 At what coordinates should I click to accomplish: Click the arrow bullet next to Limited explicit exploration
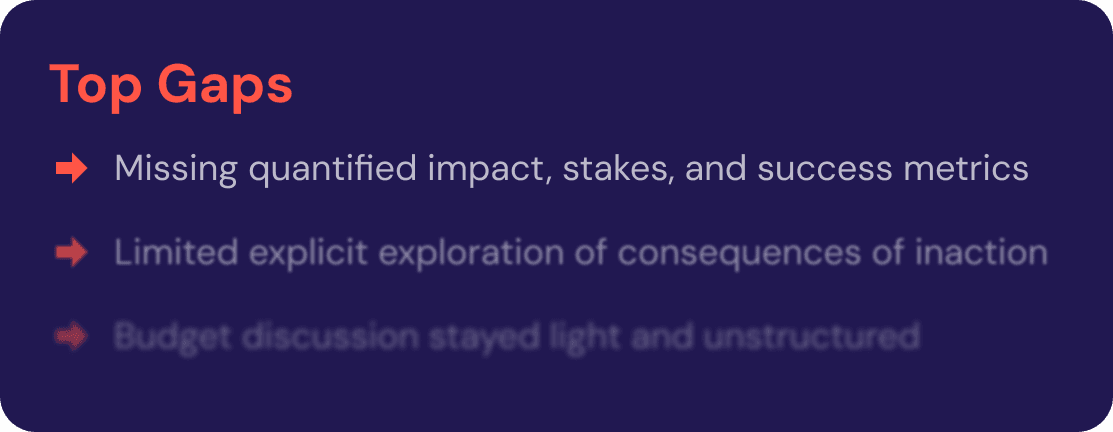(72, 253)
